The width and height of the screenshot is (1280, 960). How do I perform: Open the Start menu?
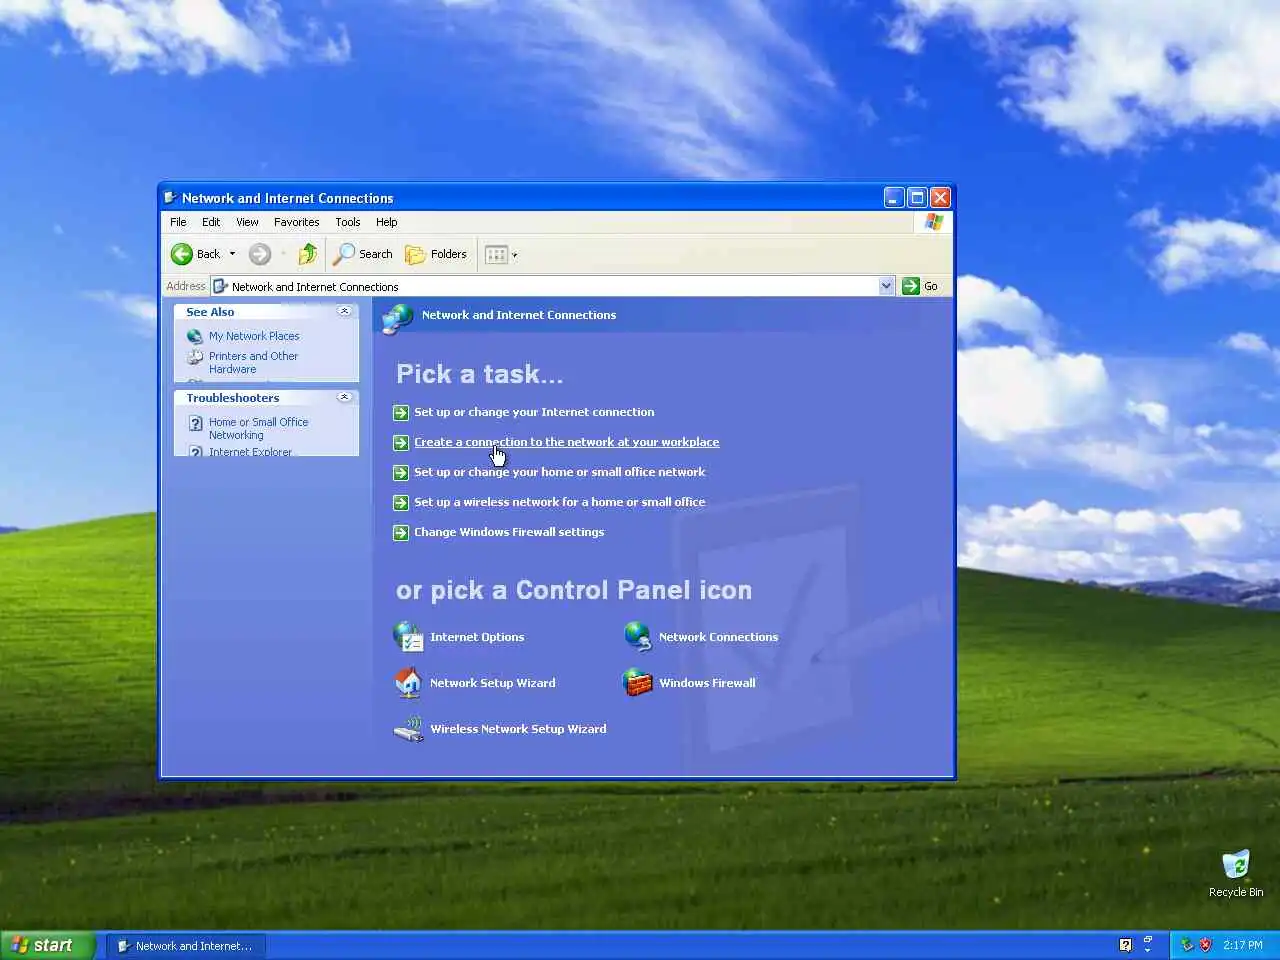point(48,945)
